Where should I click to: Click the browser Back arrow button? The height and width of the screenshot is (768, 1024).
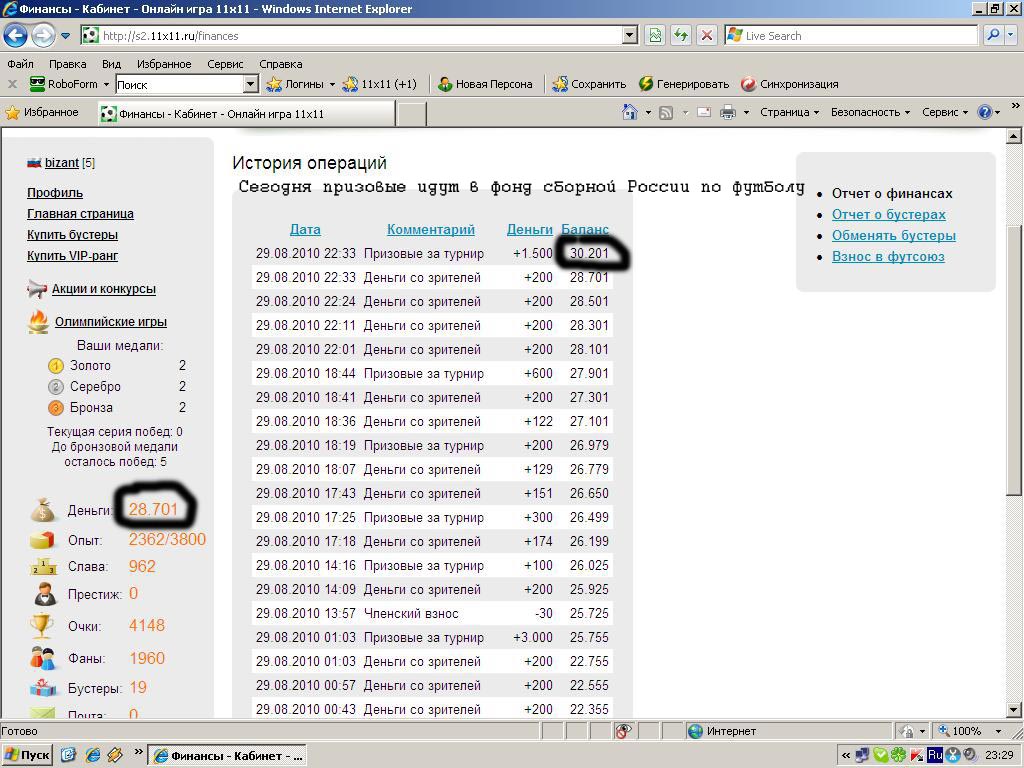click(x=16, y=36)
